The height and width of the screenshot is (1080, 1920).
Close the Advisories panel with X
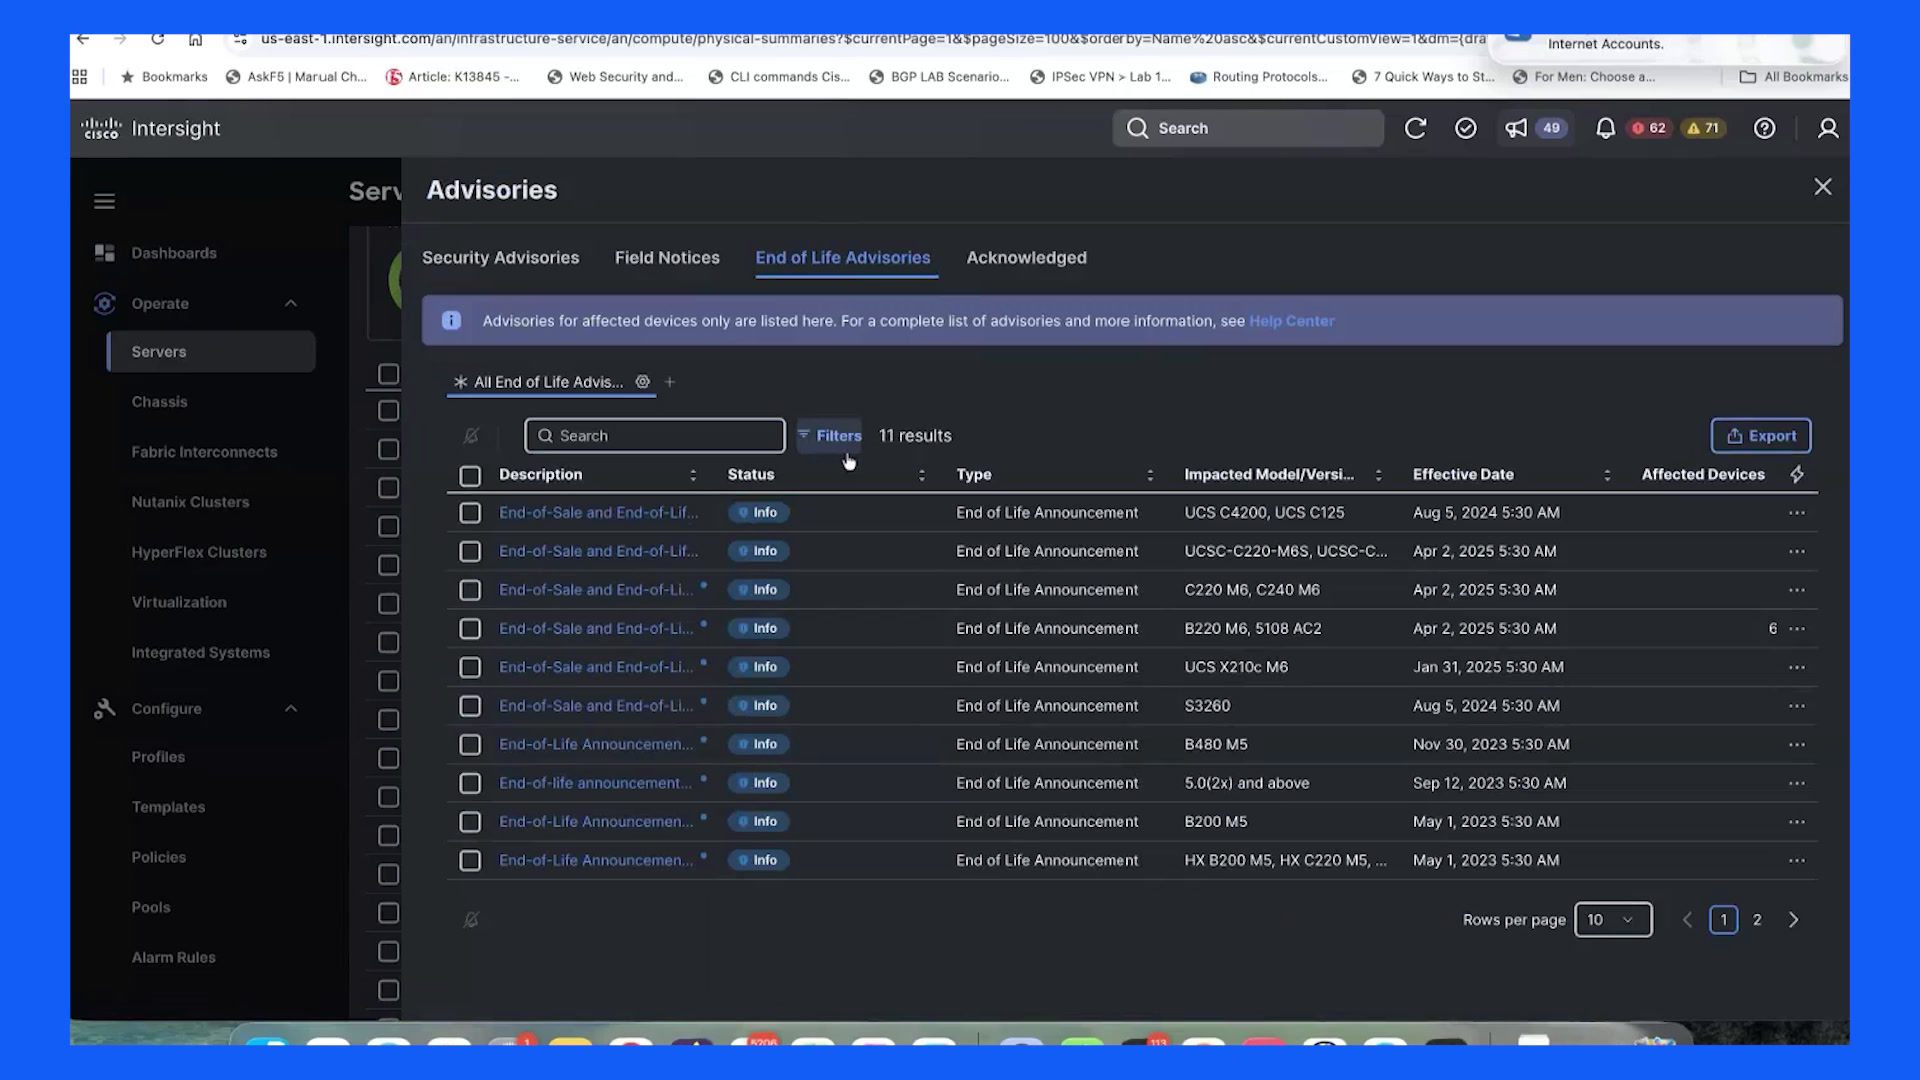1823,187
